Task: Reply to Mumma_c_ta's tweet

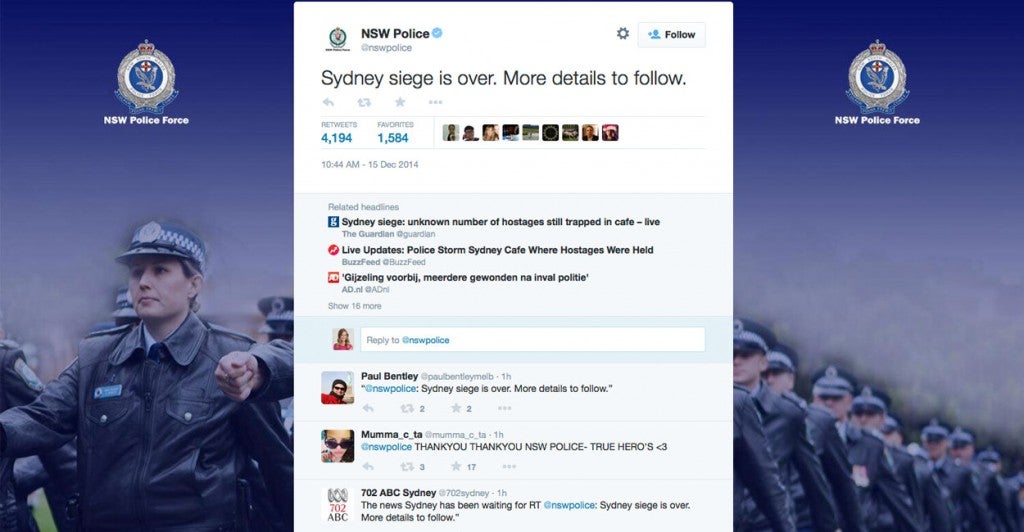Action: point(367,466)
